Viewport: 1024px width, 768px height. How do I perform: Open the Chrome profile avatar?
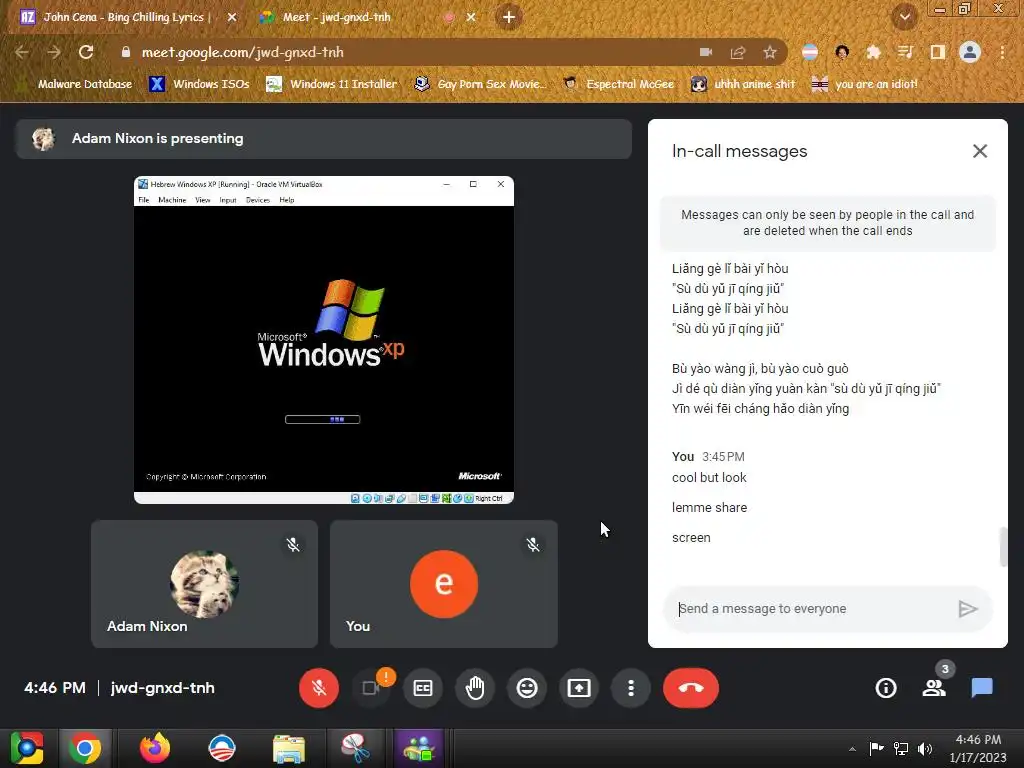coord(970,52)
